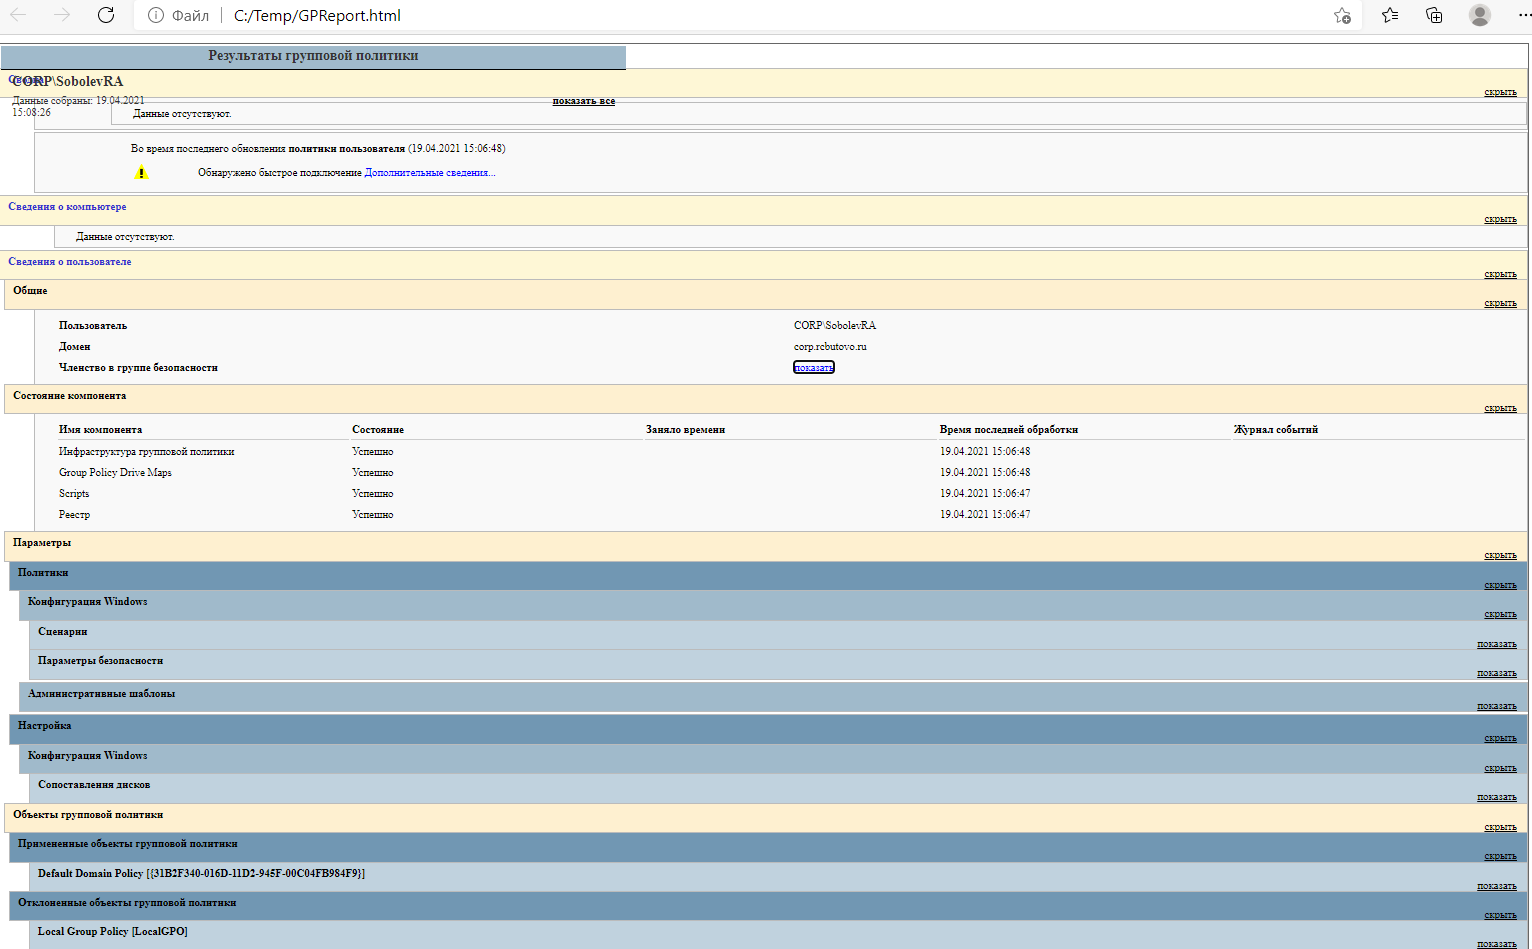Show security group membership via 'показать'

[x=813, y=368]
